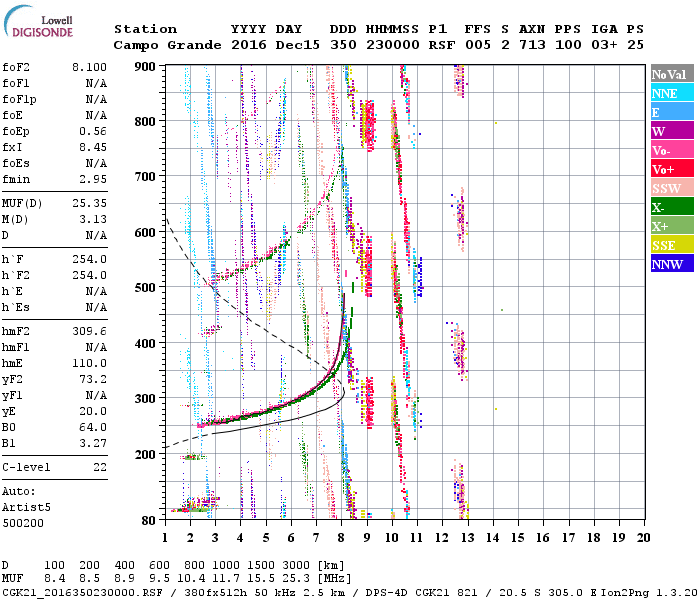
Task: Click the MUF 25.3 value for 3000 km
Action: (x=296, y=579)
